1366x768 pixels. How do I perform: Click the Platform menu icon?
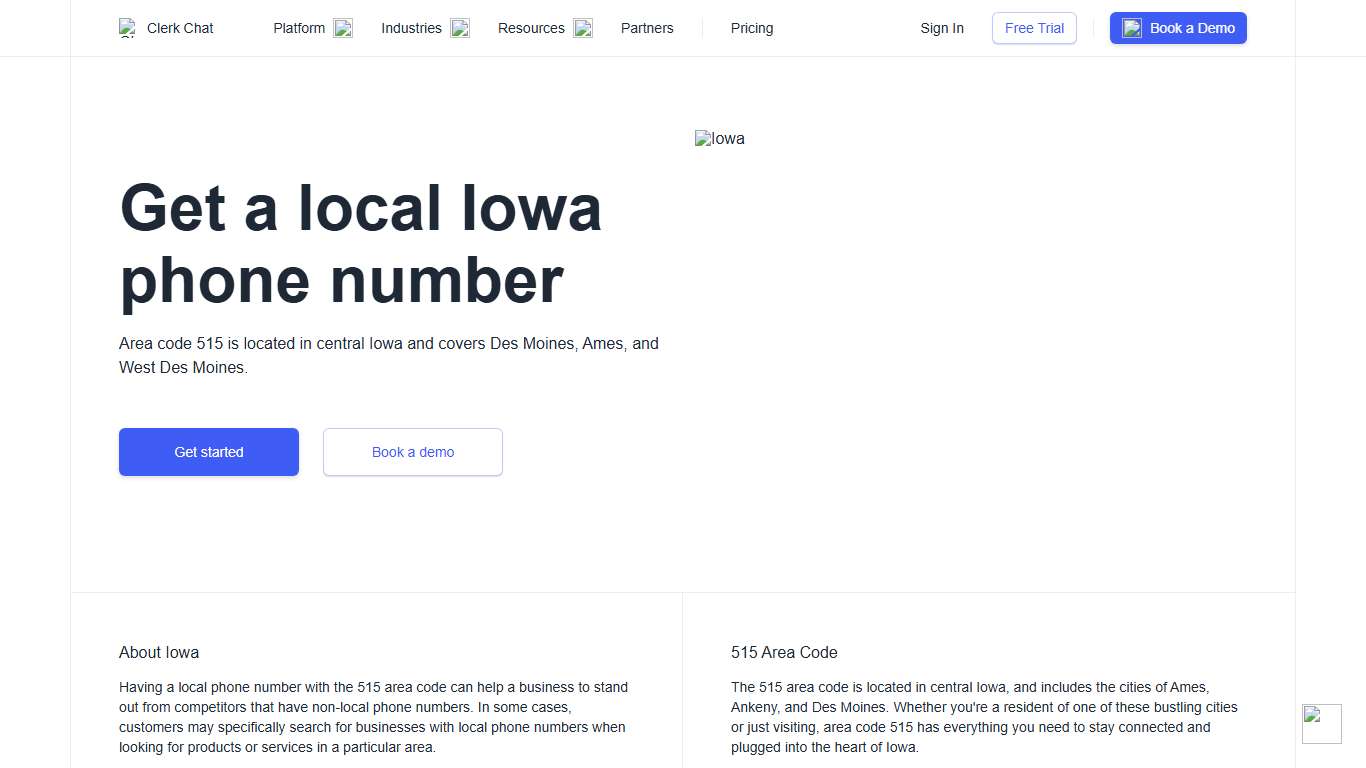click(343, 28)
